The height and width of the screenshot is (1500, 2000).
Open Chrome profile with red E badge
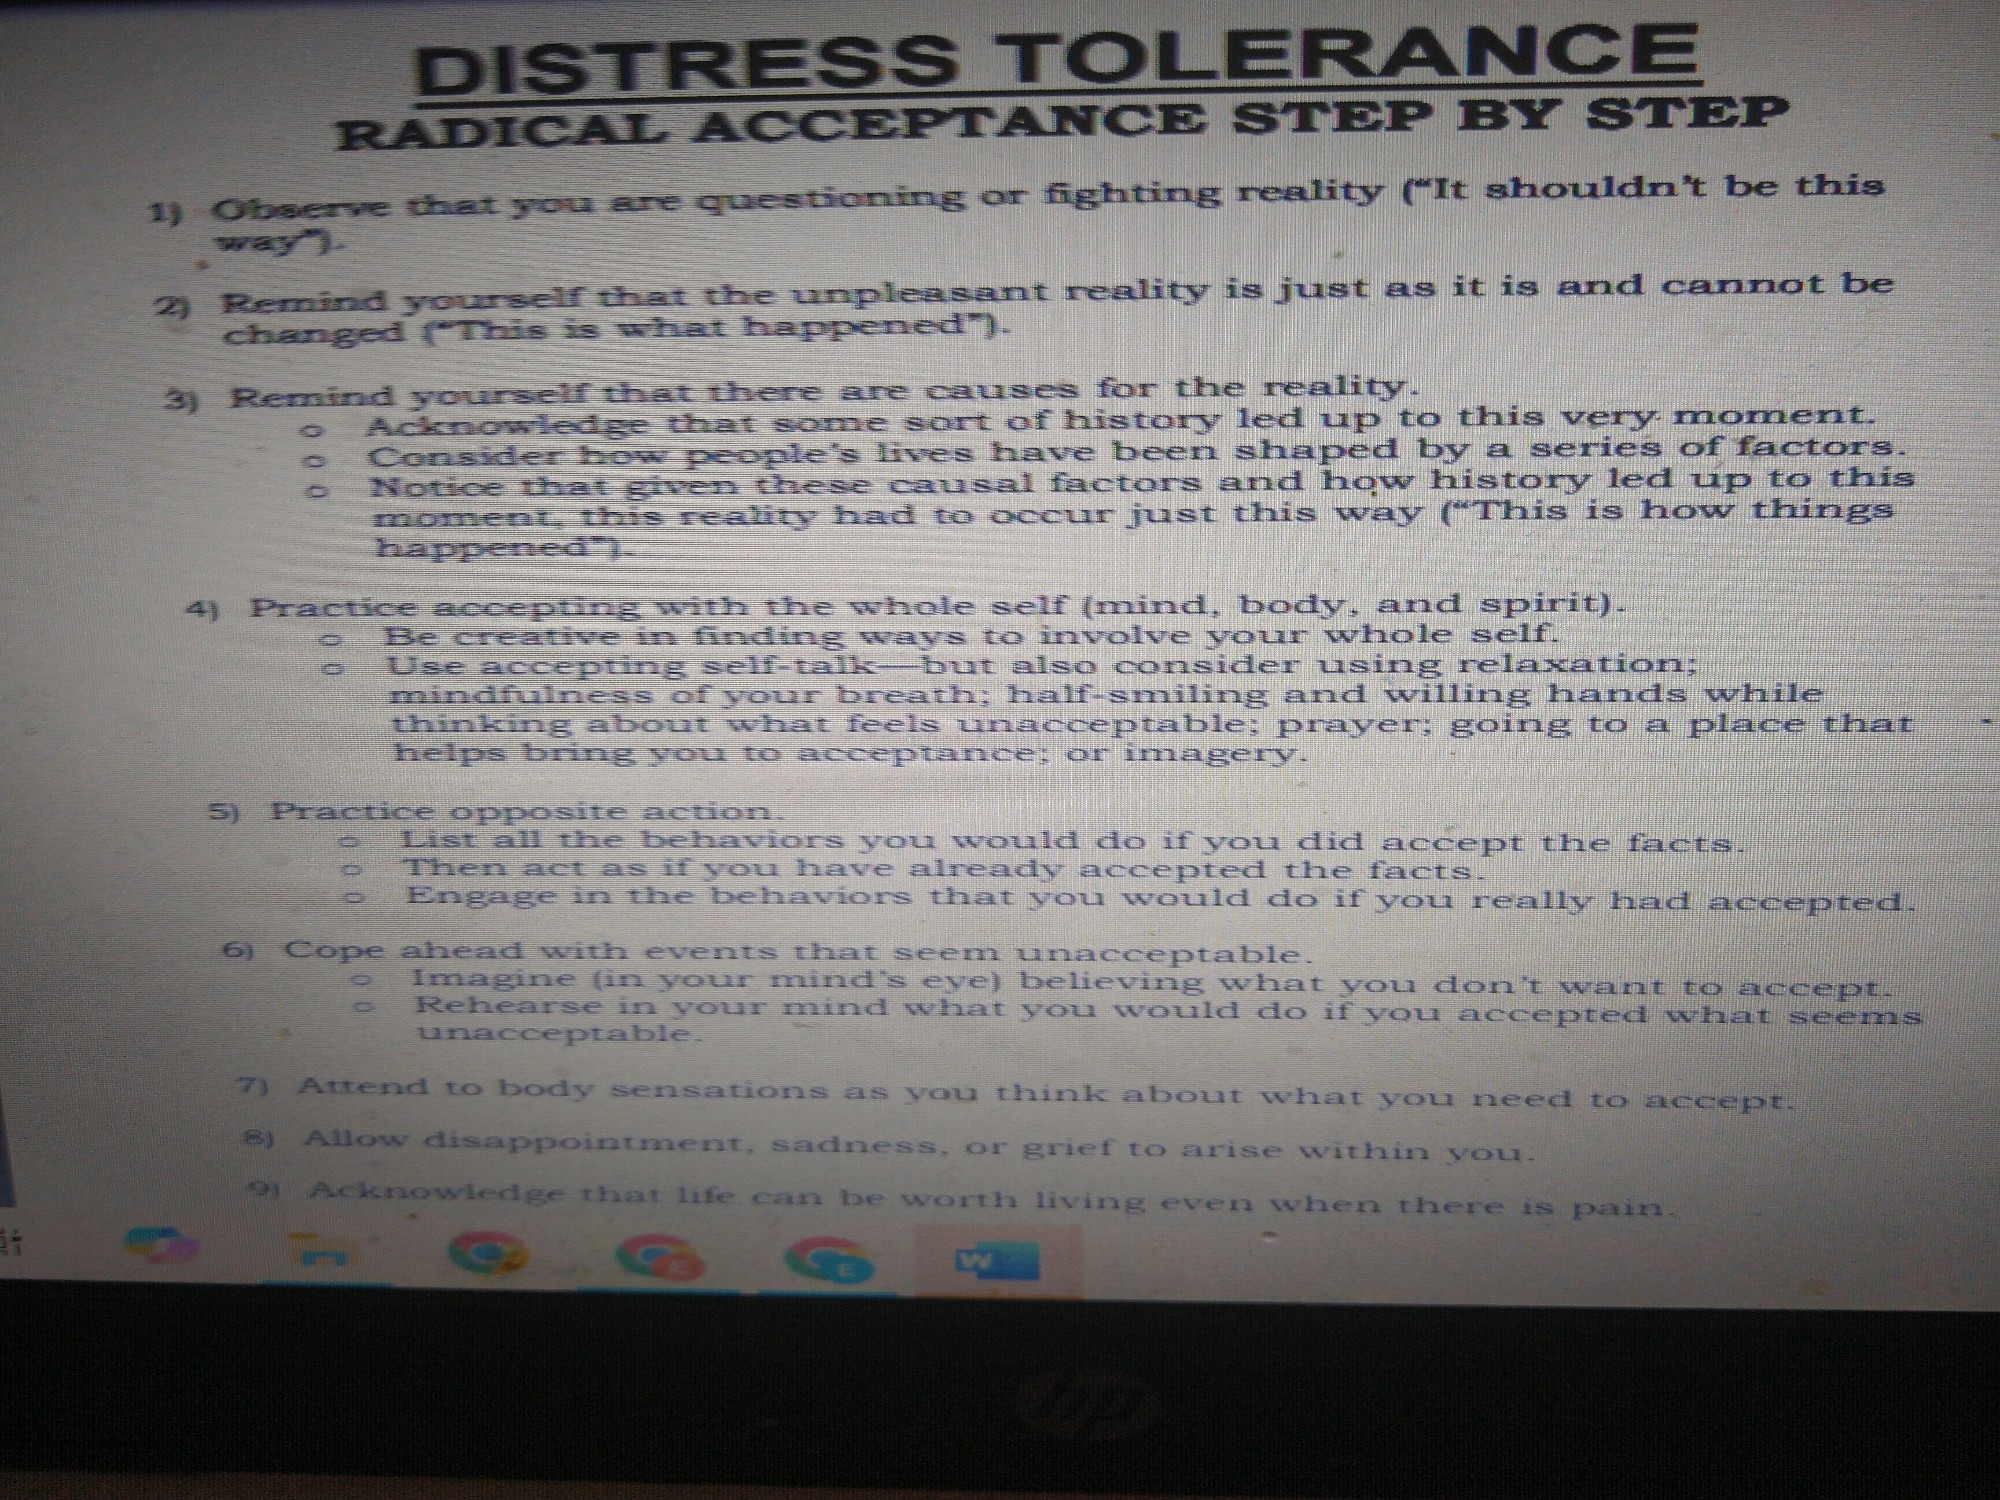tap(660, 1259)
